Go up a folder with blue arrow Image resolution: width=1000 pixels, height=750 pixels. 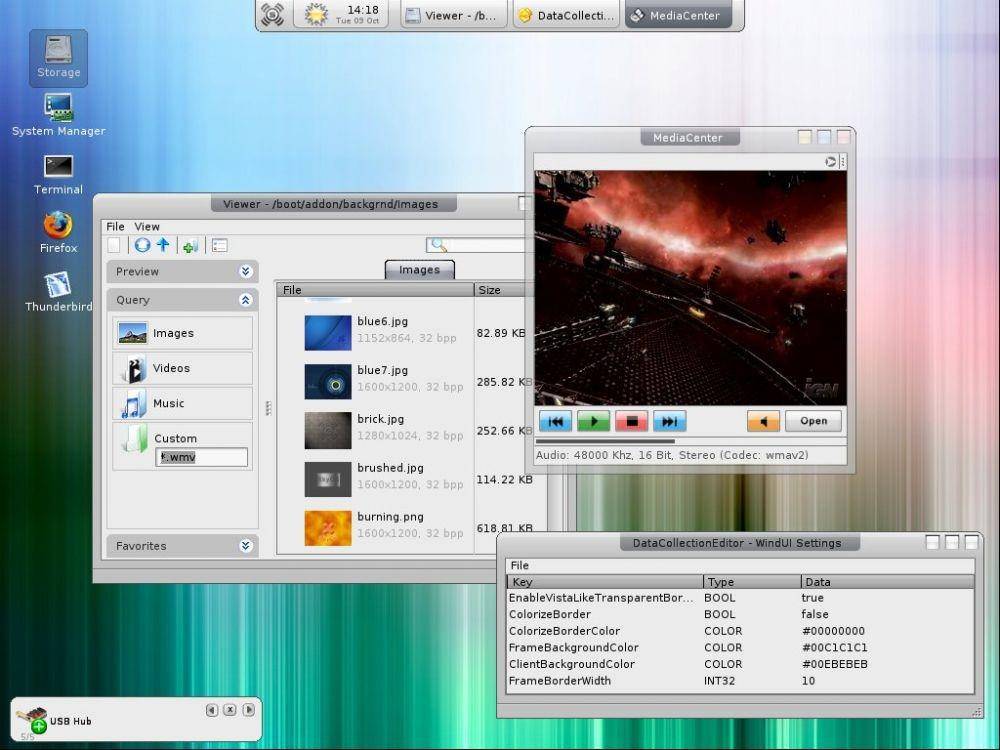click(x=163, y=245)
